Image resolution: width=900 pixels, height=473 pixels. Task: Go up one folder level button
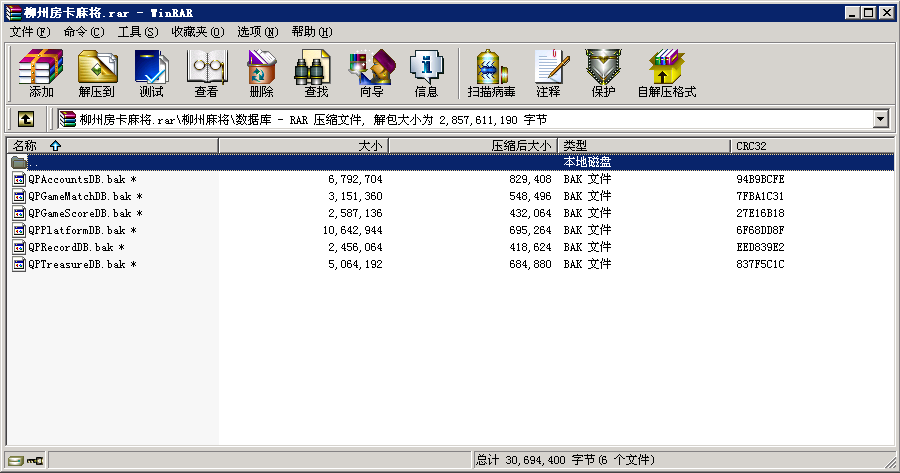pos(26,119)
